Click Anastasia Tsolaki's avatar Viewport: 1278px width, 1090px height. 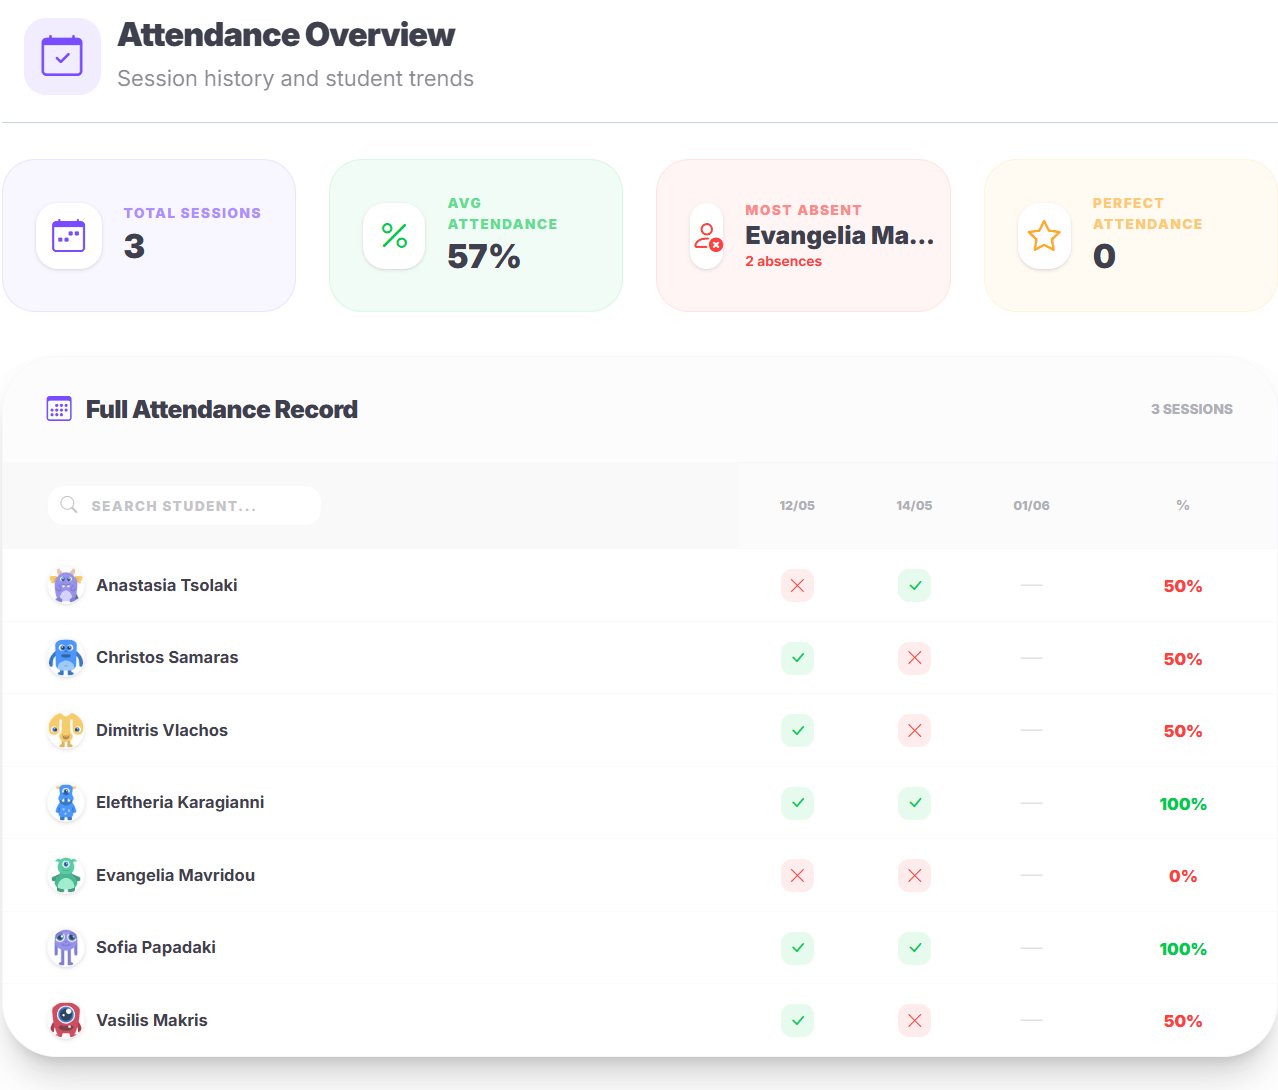click(x=66, y=586)
